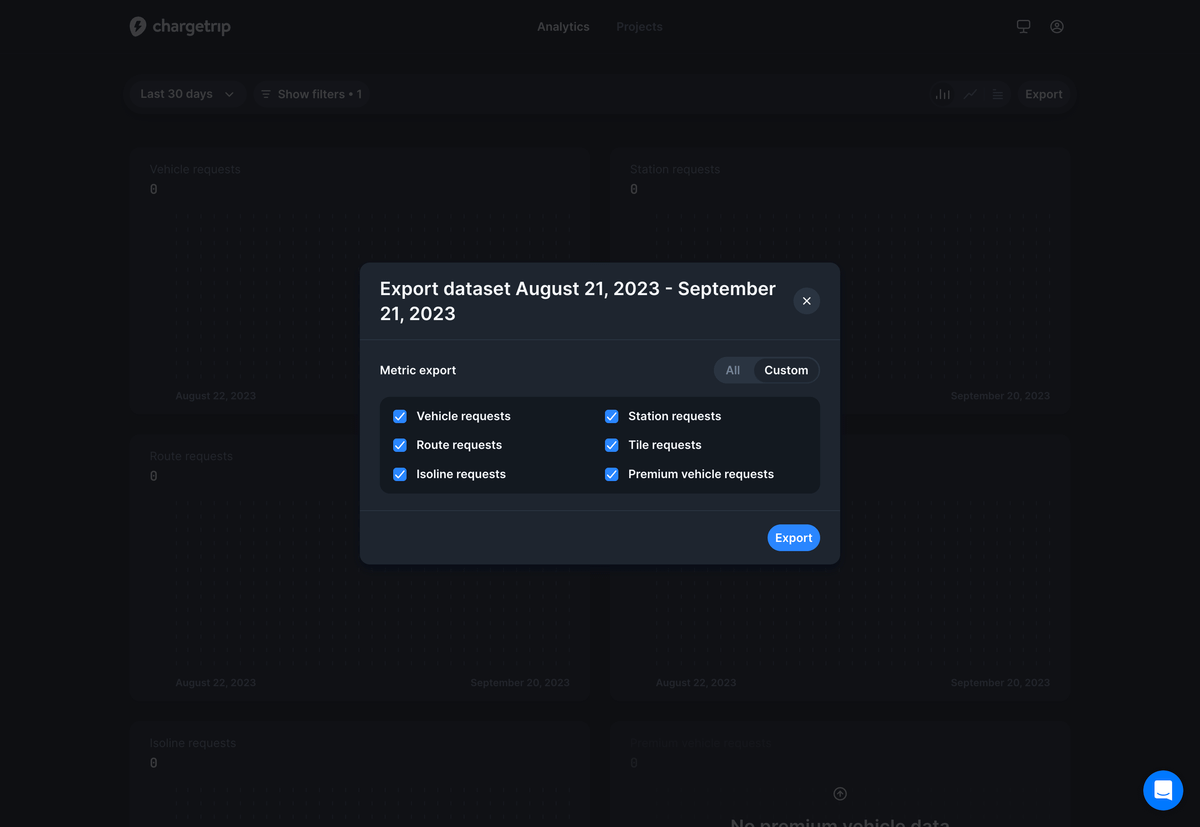Toggle the Station requests checkbox

pos(612,416)
